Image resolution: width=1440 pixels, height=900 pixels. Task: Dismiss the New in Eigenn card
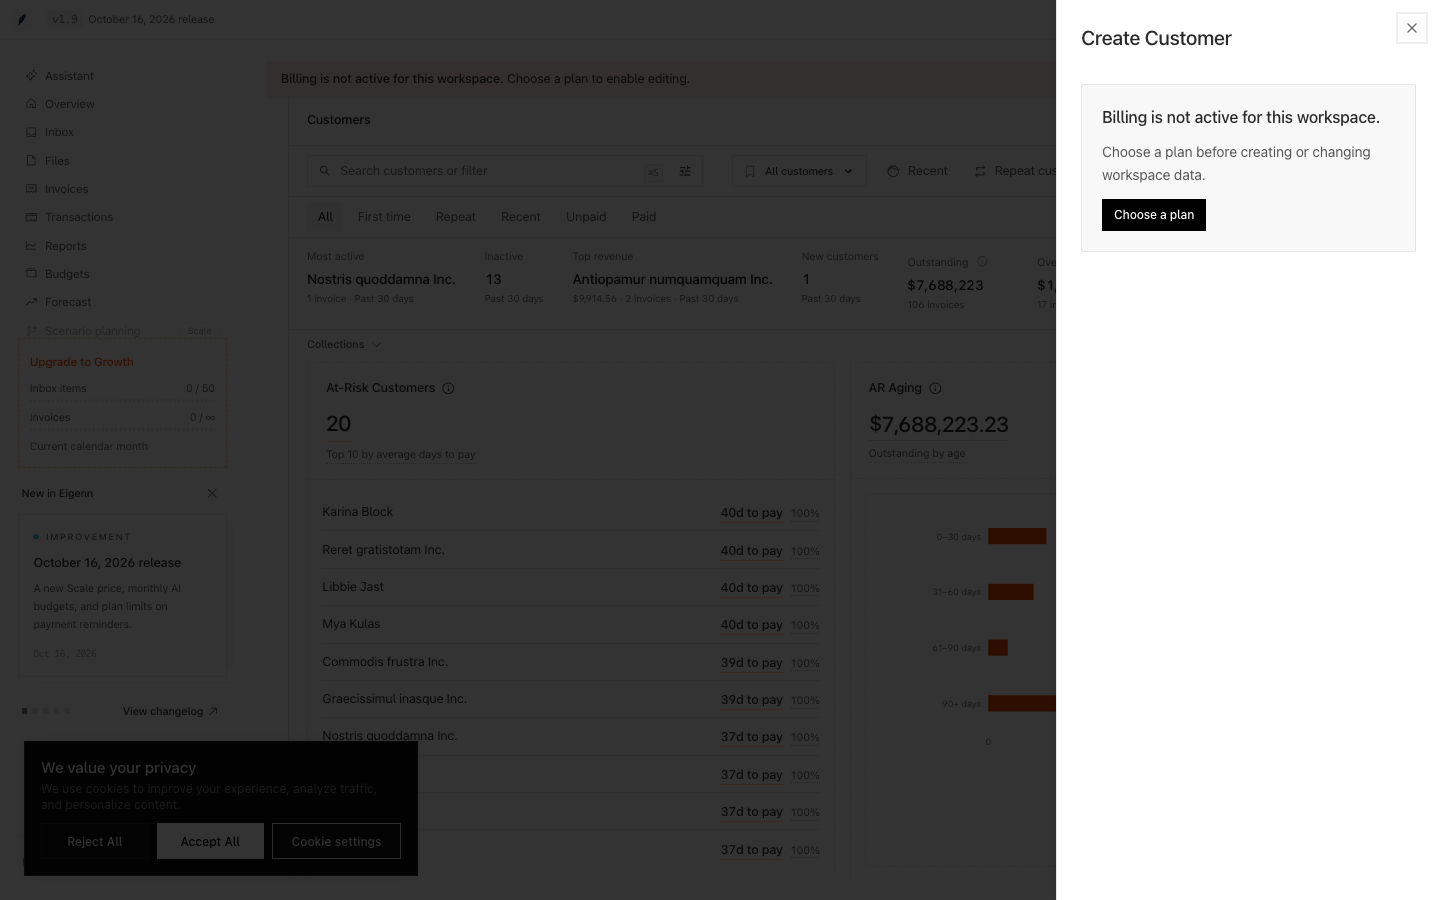pos(212,493)
